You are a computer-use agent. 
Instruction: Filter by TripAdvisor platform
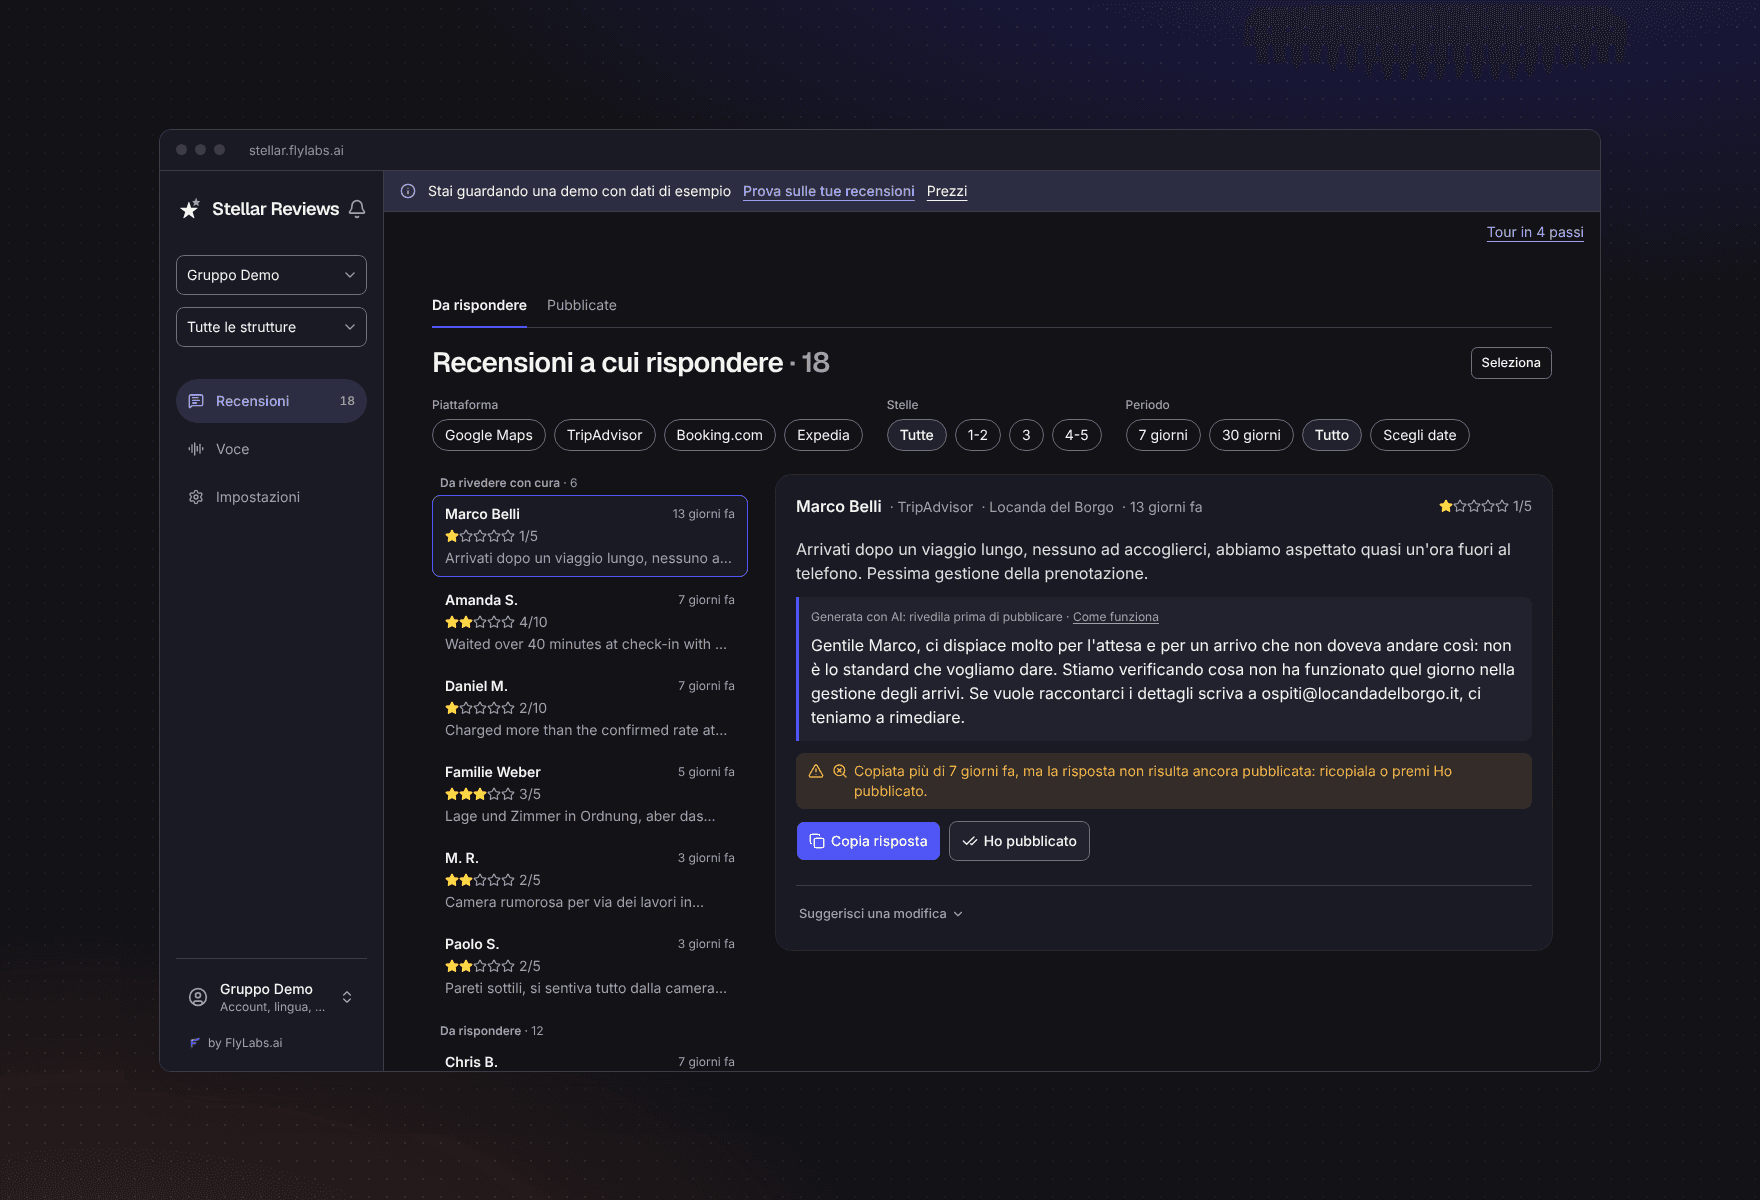(x=605, y=435)
